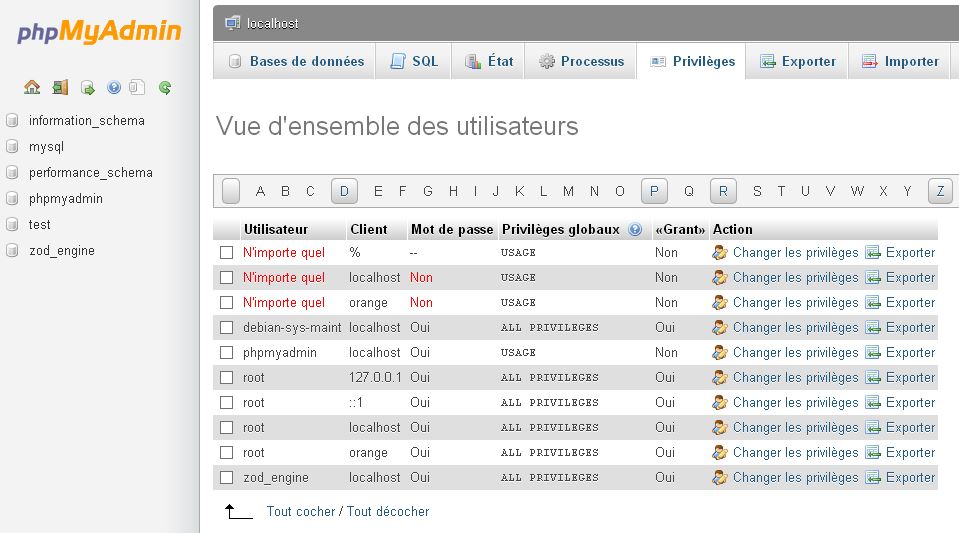Screen dimensions: 959x533
Task: Open the performance_schema database
Action: click(x=91, y=173)
